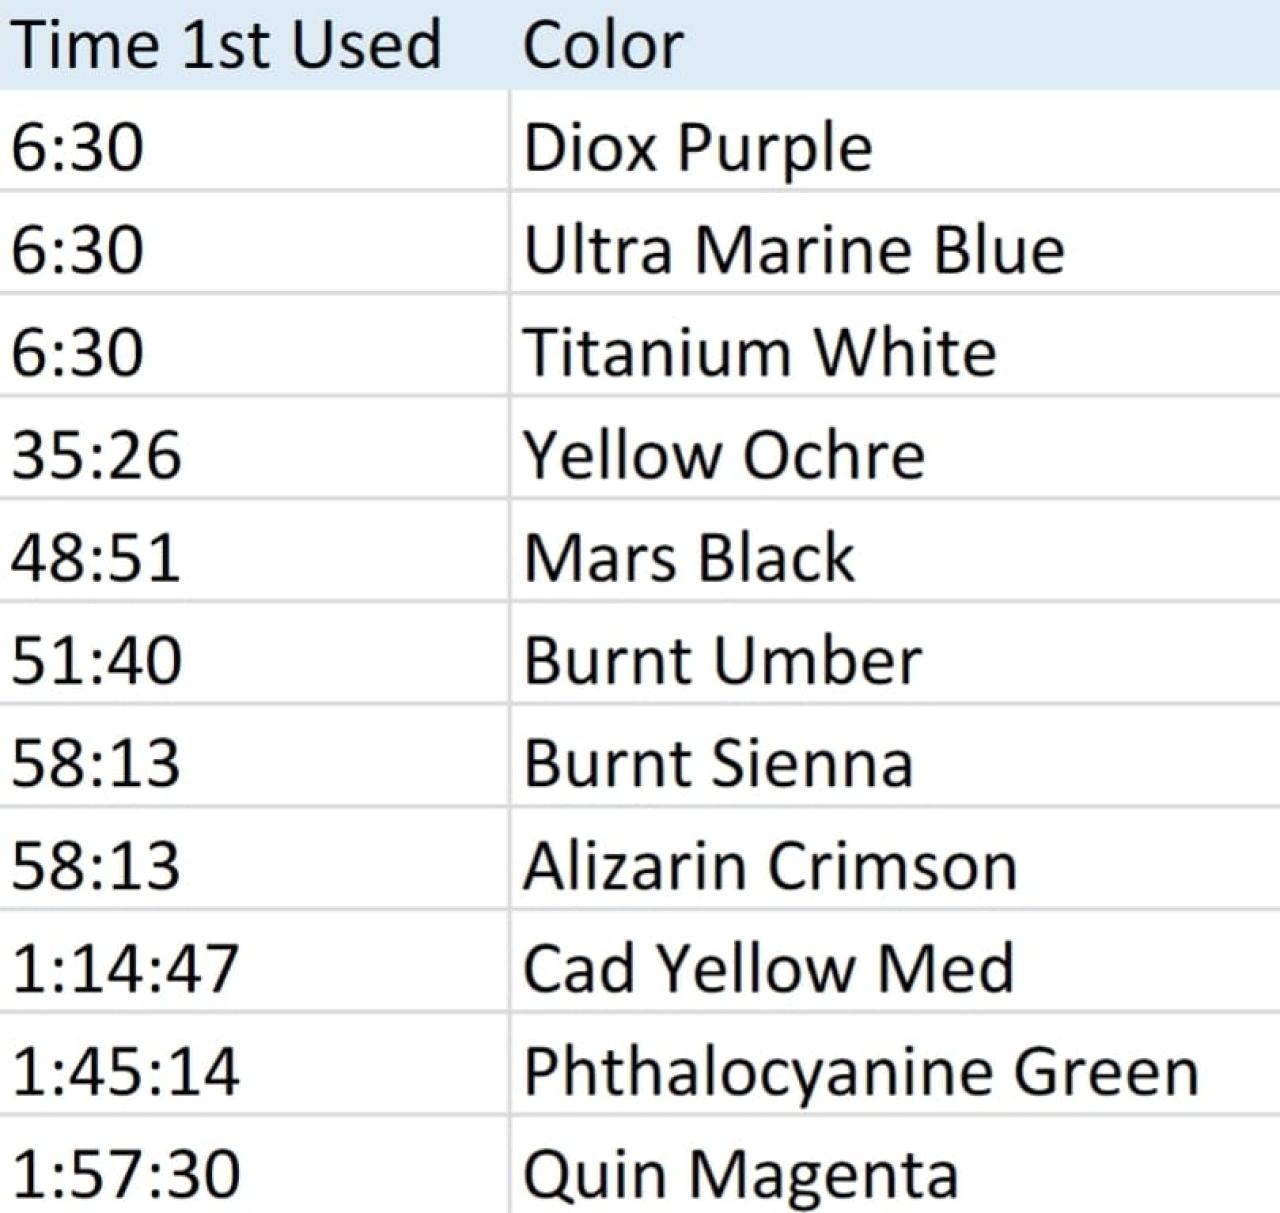The width and height of the screenshot is (1280, 1213).
Task: Click the "Time 1st Used" column header
Action: click(x=226, y=45)
